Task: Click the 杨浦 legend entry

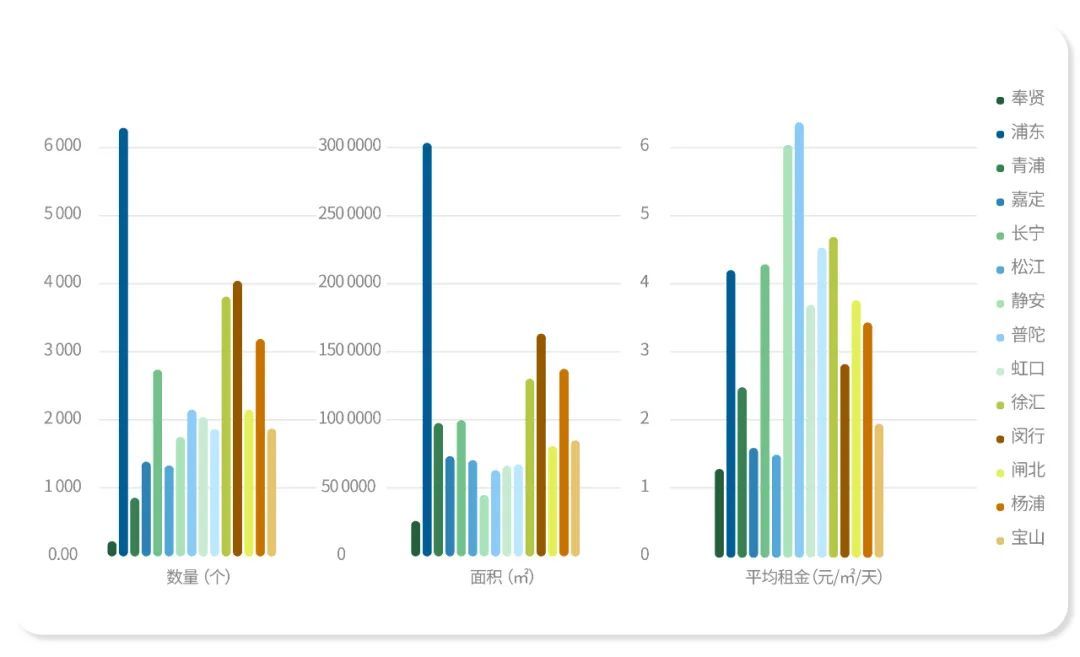Action: pos(1020,504)
